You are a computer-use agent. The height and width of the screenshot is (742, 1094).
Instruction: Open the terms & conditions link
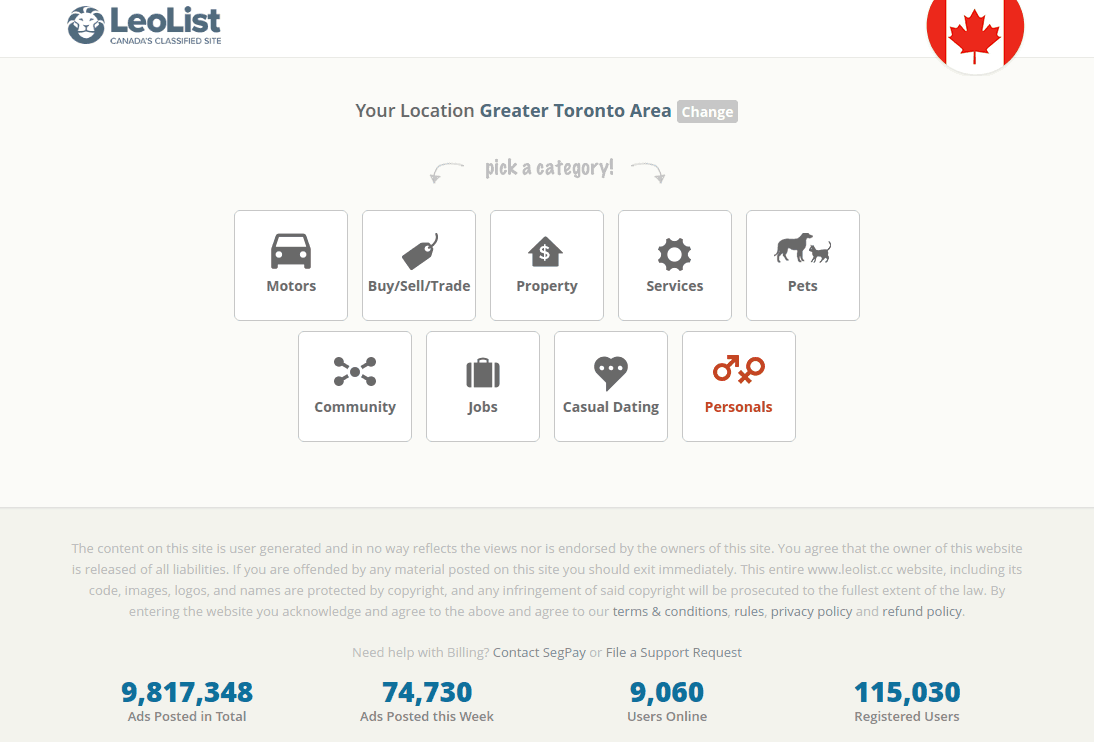(670, 611)
